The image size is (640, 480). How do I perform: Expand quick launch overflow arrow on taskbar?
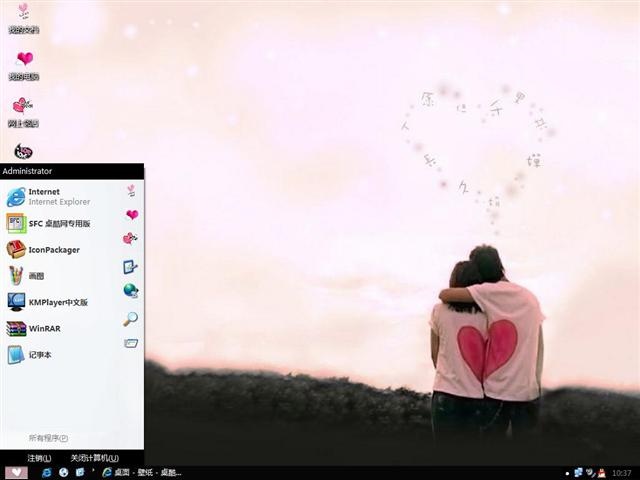point(93,470)
